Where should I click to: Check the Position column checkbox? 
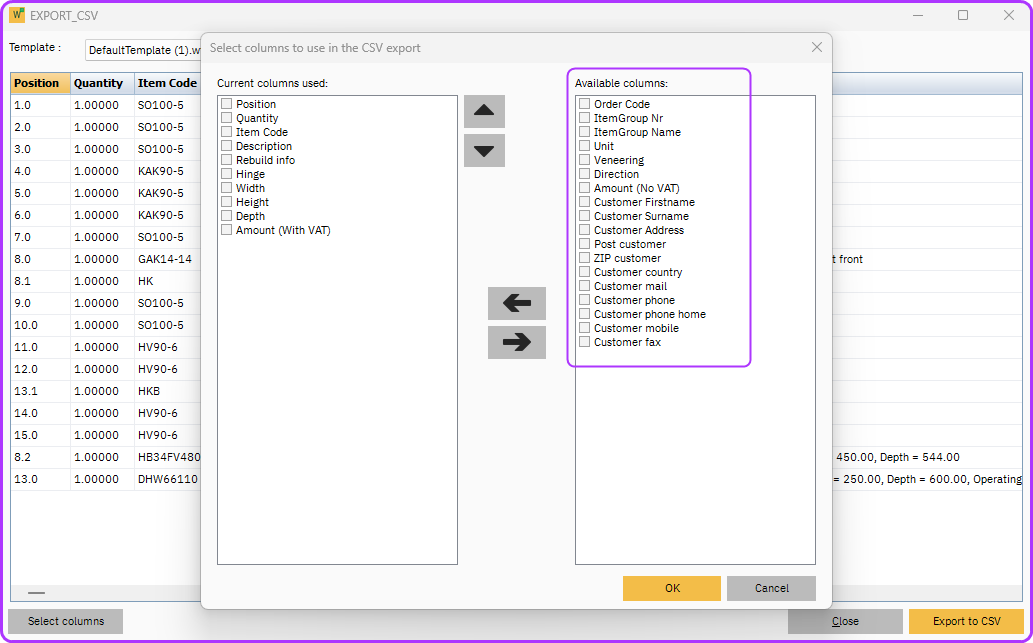click(x=228, y=104)
